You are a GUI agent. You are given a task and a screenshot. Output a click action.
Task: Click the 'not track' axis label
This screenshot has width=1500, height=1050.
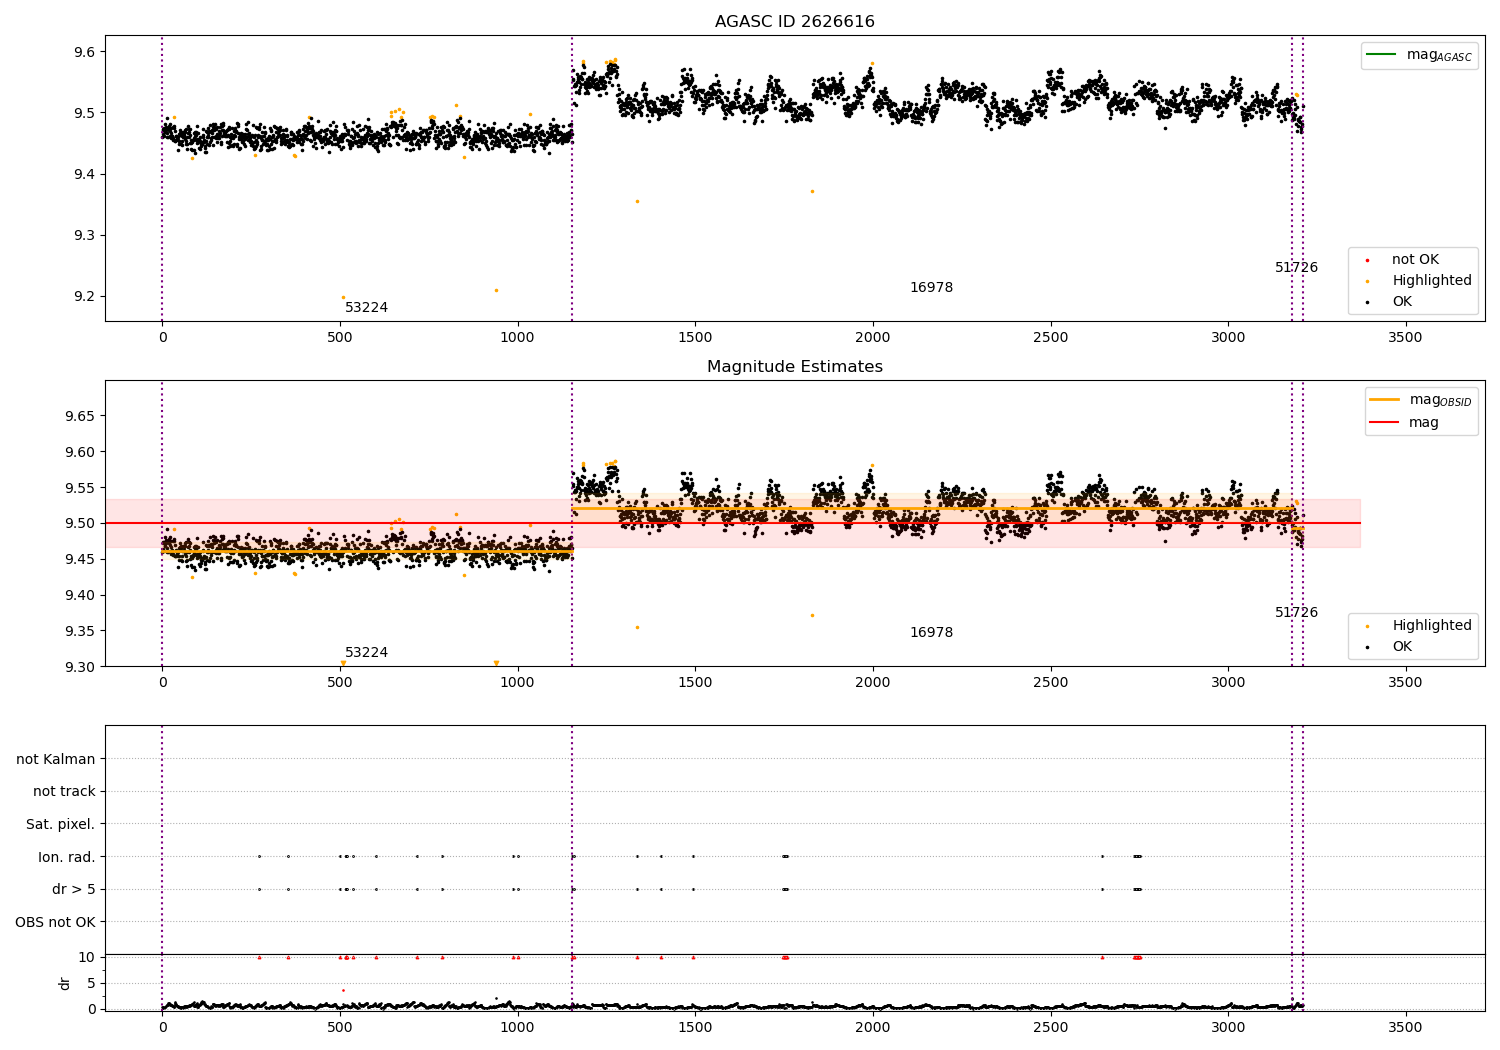pos(64,792)
